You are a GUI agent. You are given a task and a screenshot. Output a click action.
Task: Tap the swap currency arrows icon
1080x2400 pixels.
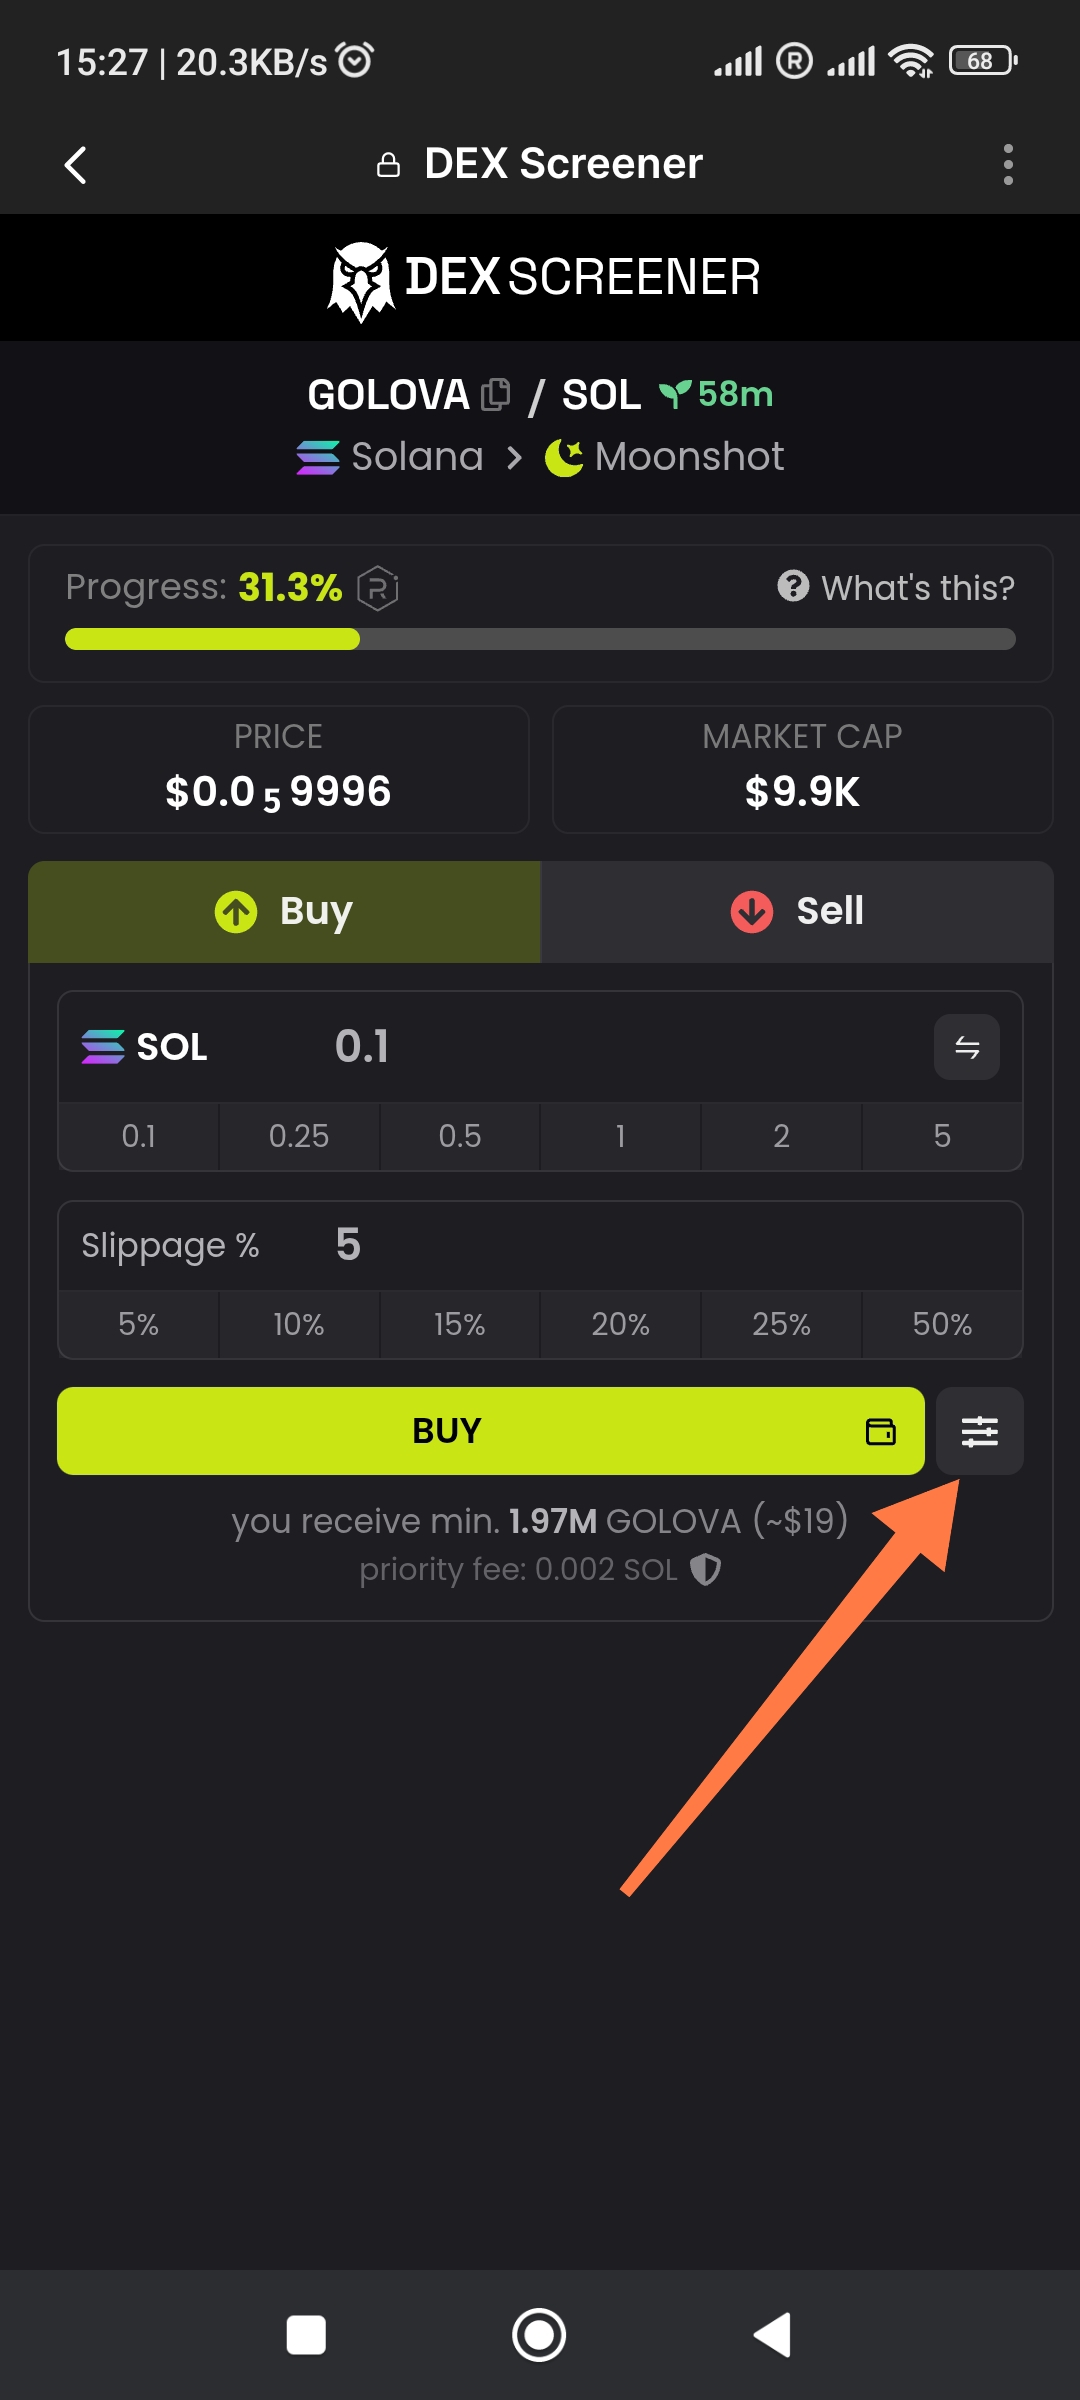click(x=966, y=1047)
